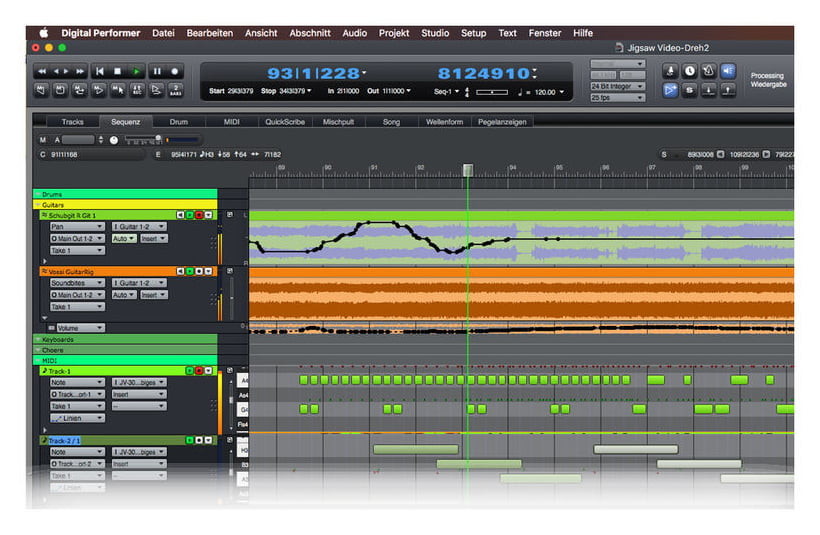Toggle red record-enable on Track-1
The width and height of the screenshot is (820, 535).
(x=199, y=370)
